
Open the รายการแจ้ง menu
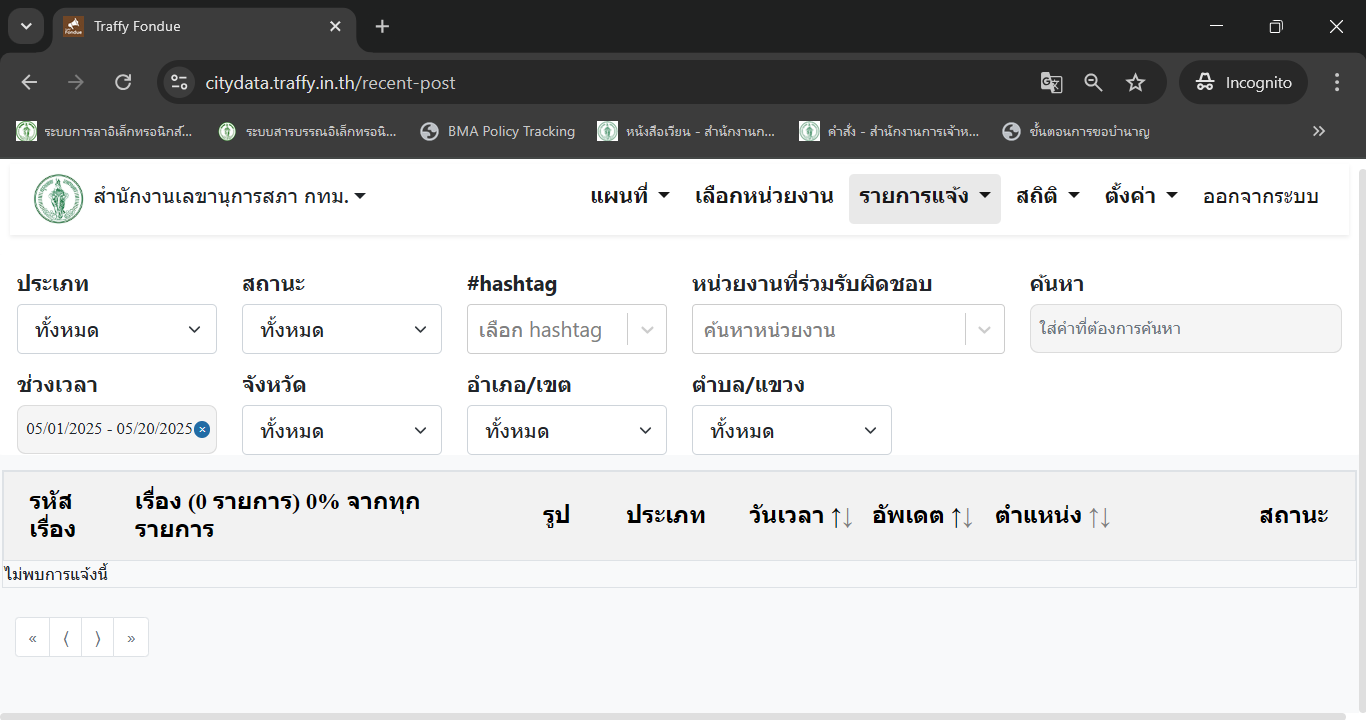coord(924,198)
